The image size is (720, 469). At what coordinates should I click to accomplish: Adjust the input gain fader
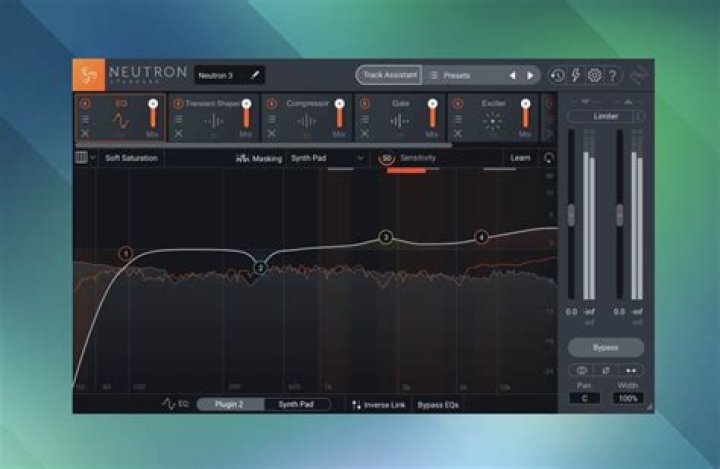tap(571, 215)
